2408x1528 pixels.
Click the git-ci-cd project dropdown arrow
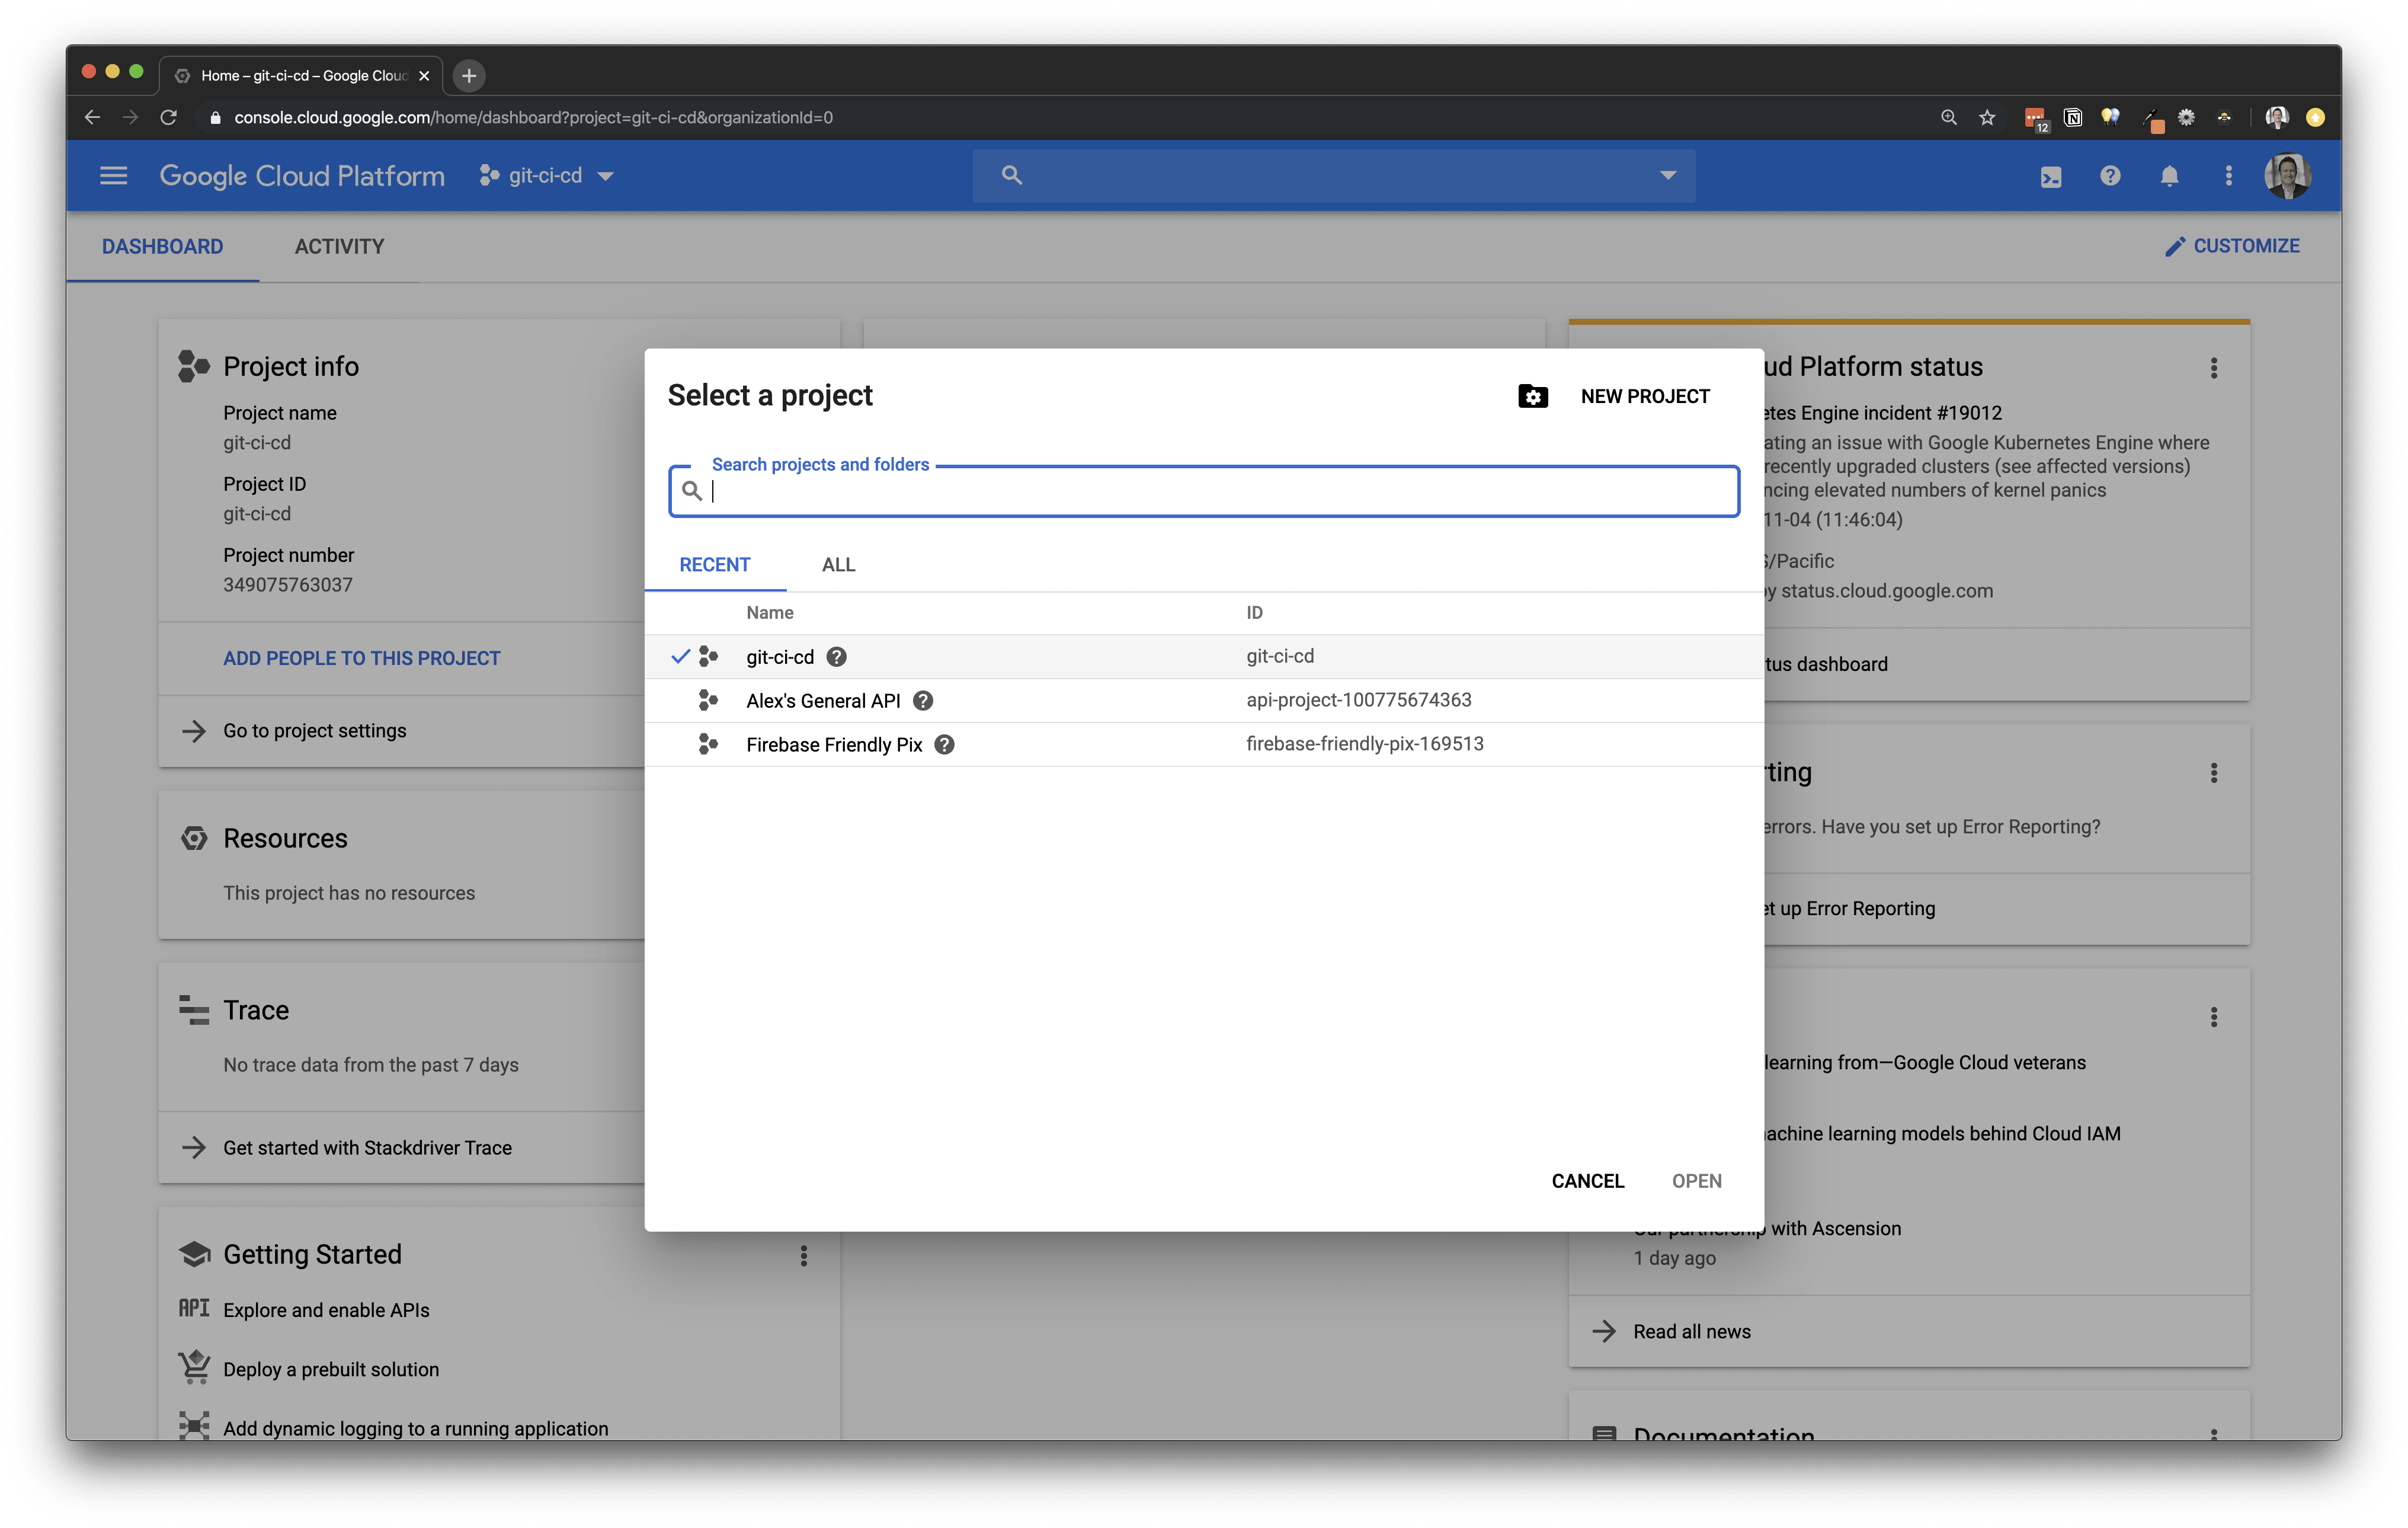tap(607, 174)
